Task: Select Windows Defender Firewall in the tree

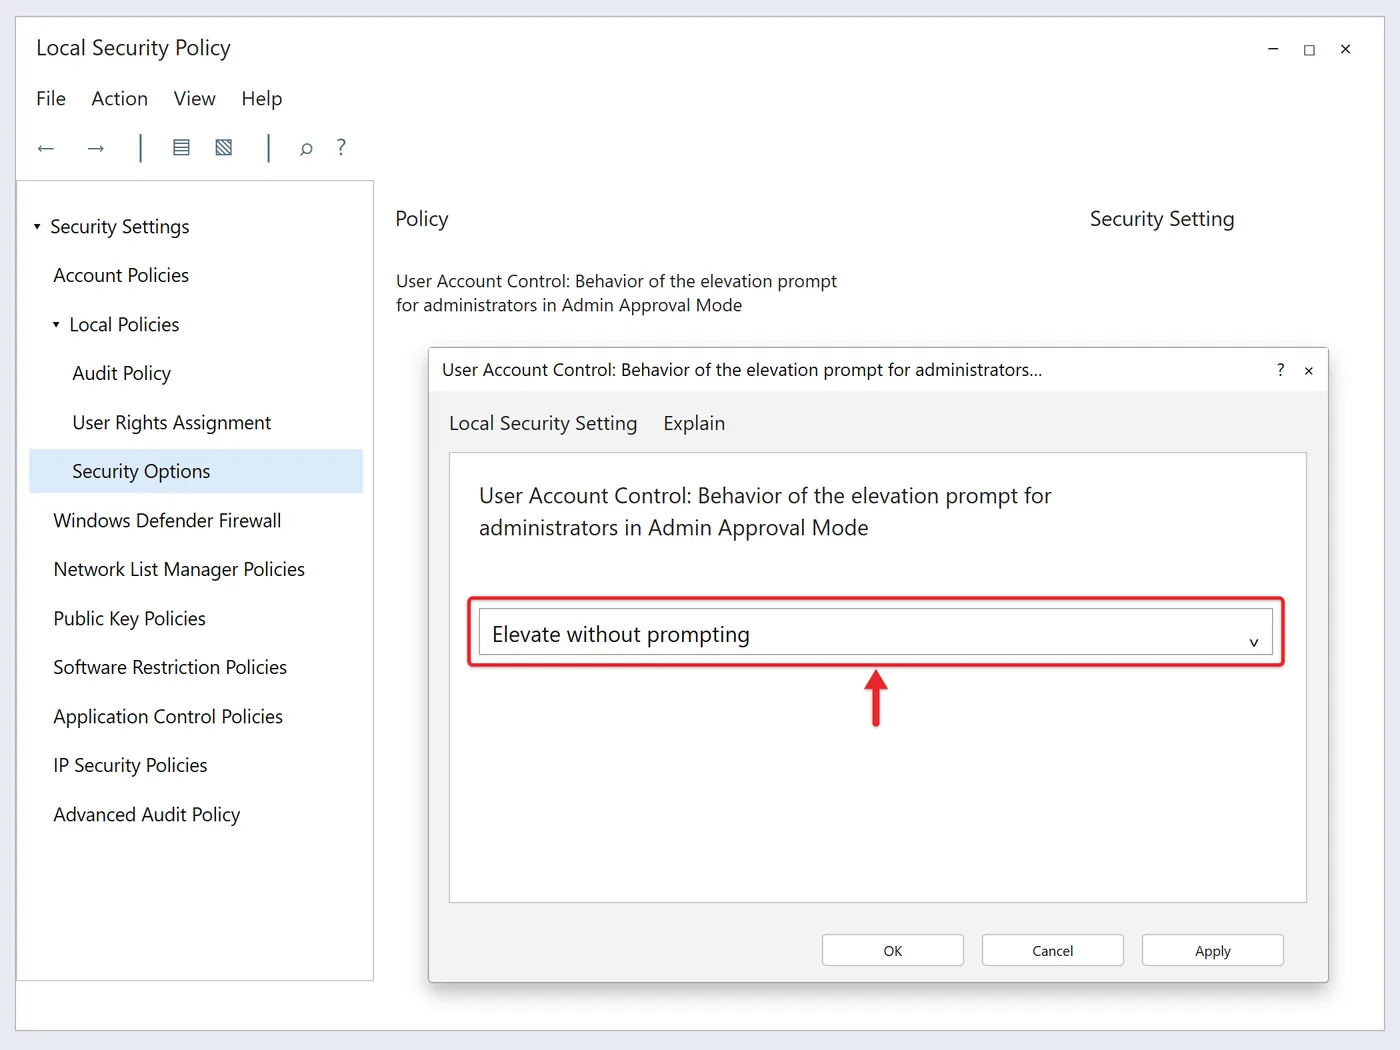Action: (167, 521)
